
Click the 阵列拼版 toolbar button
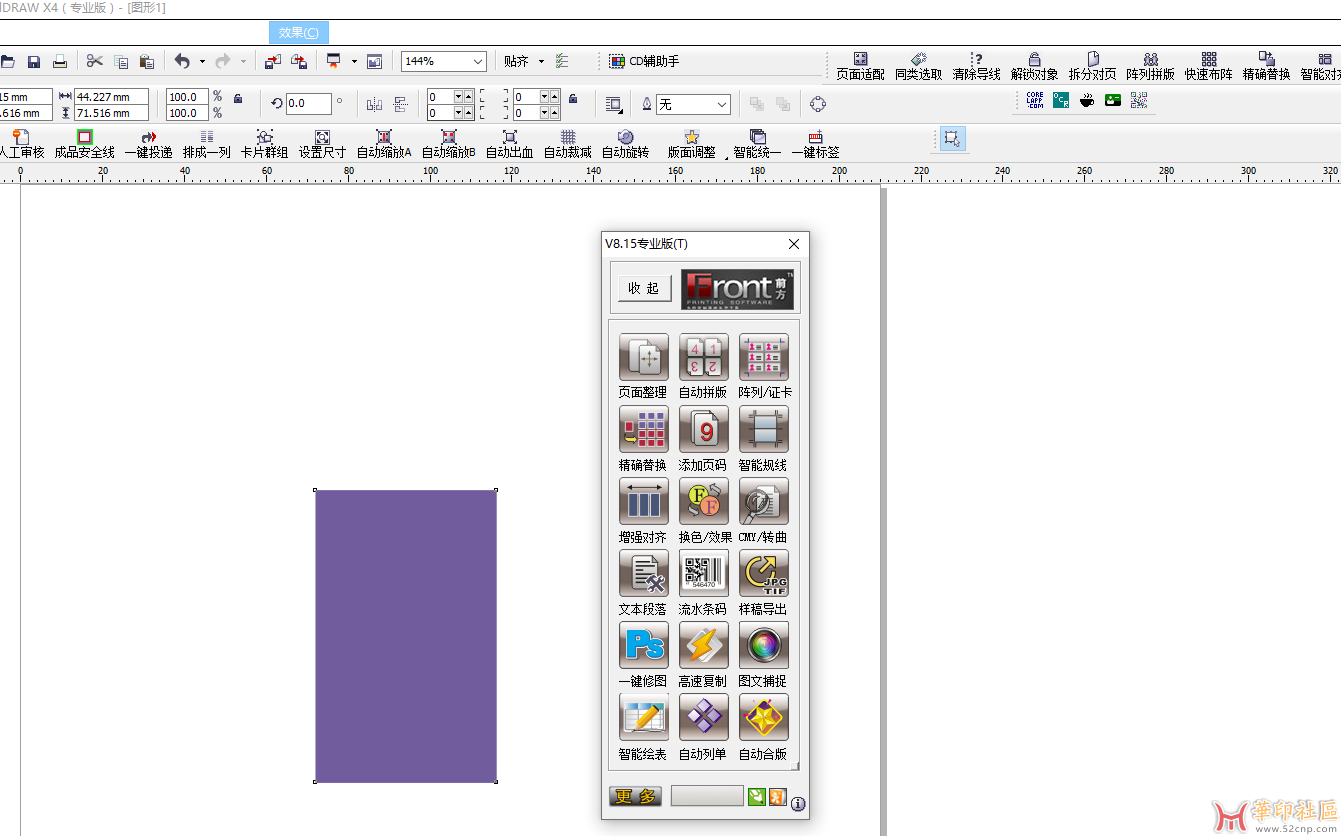(1150, 66)
